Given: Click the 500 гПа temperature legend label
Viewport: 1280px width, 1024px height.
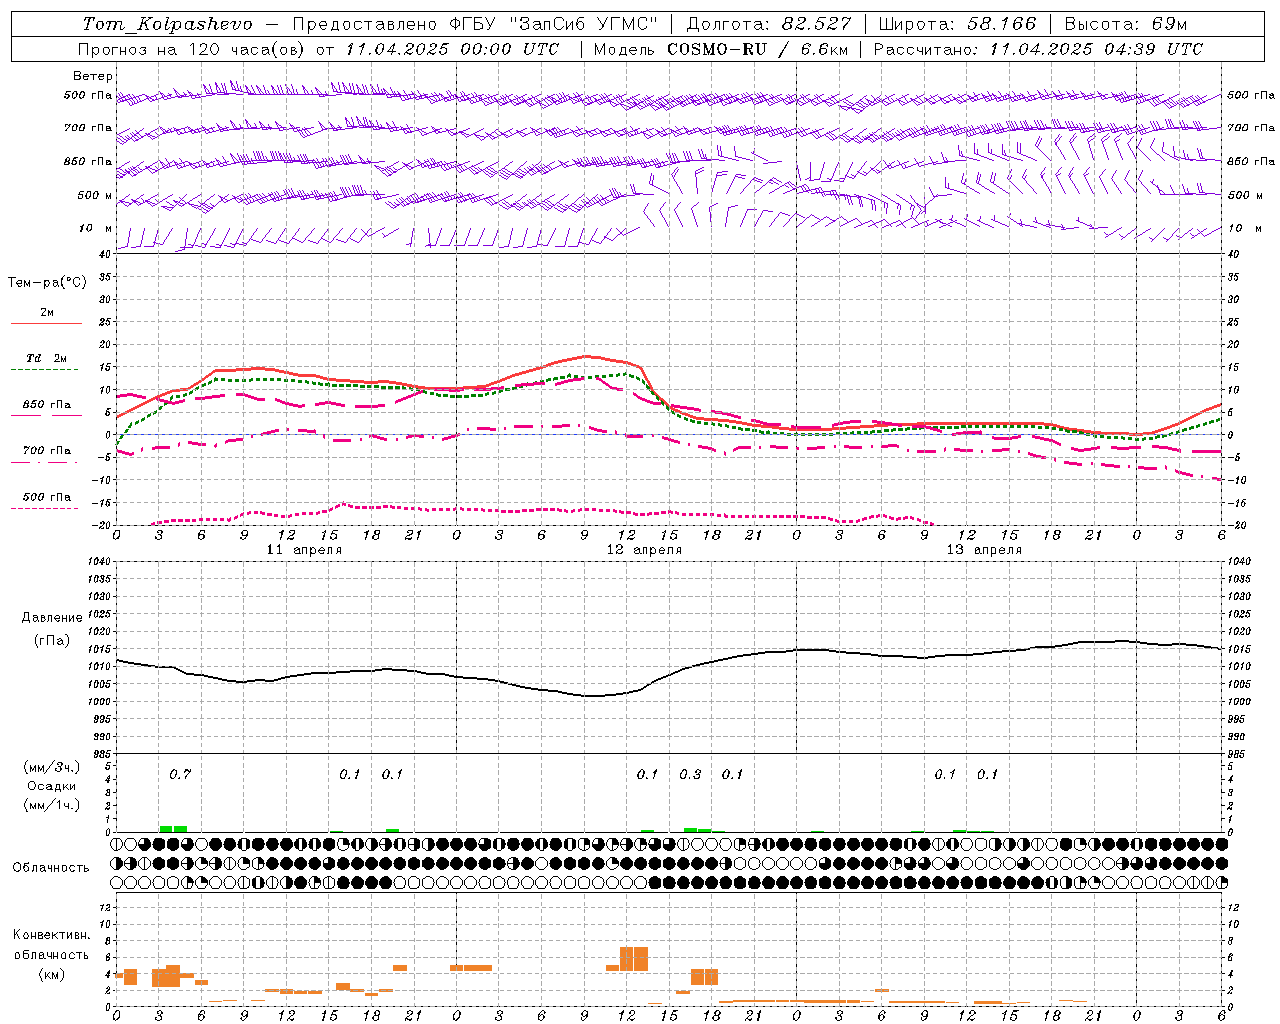Looking at the screenshot, I should [47, 497].
